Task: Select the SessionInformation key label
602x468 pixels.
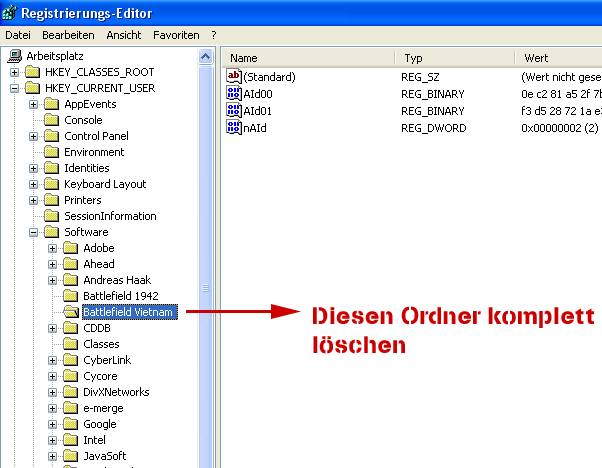Action: pyautogui.click(x=110, y=216)
